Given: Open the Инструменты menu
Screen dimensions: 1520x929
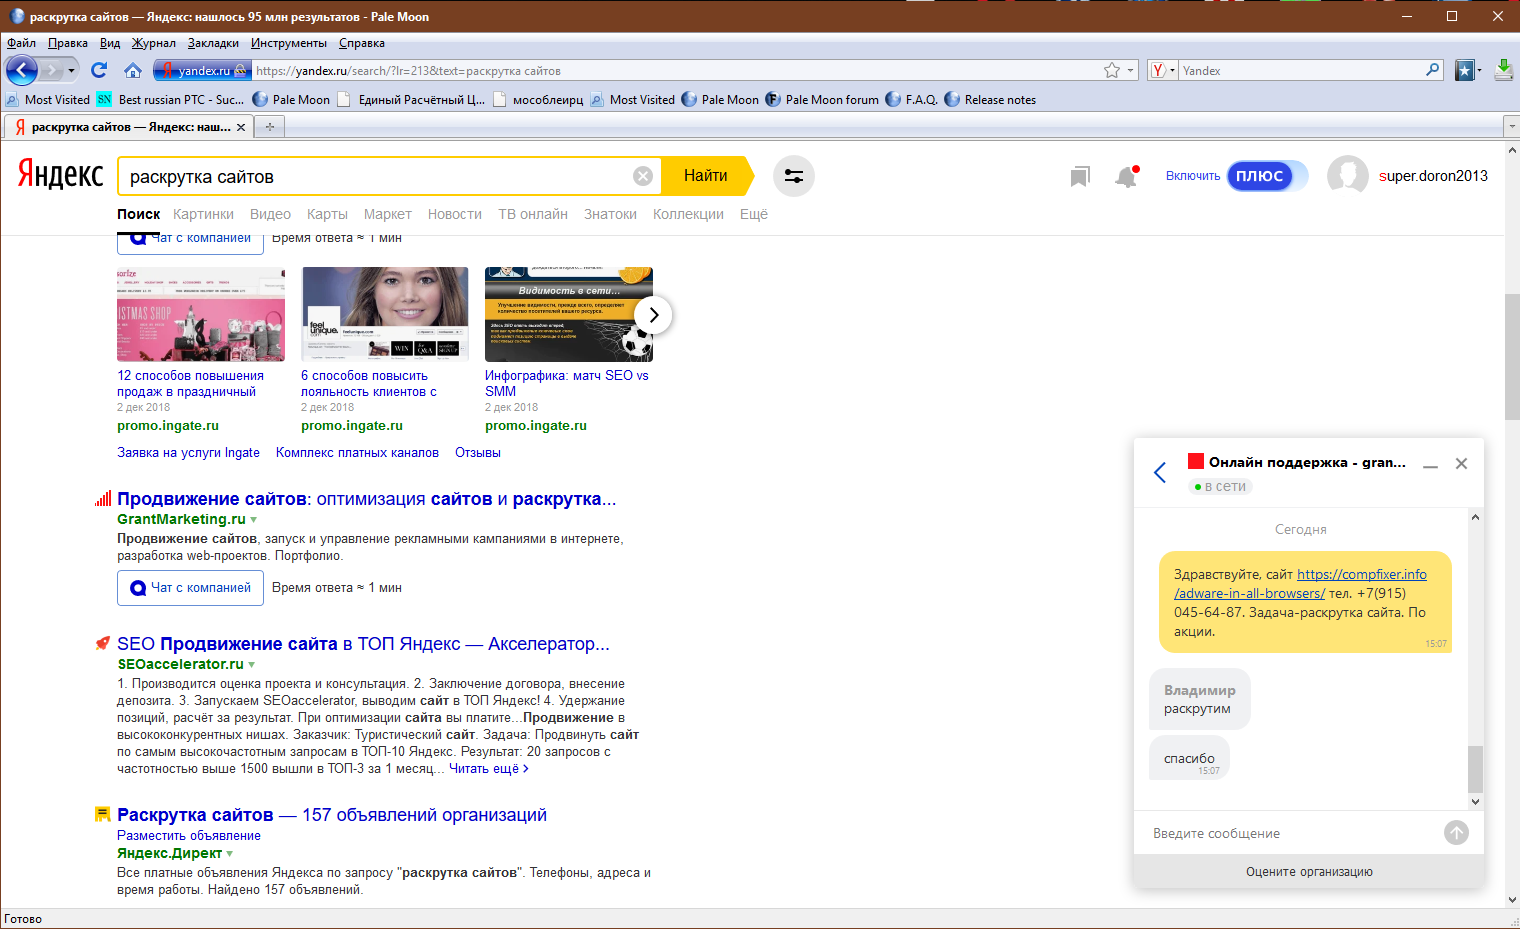Looking at the screenshot, I should [x=288, y=43].
